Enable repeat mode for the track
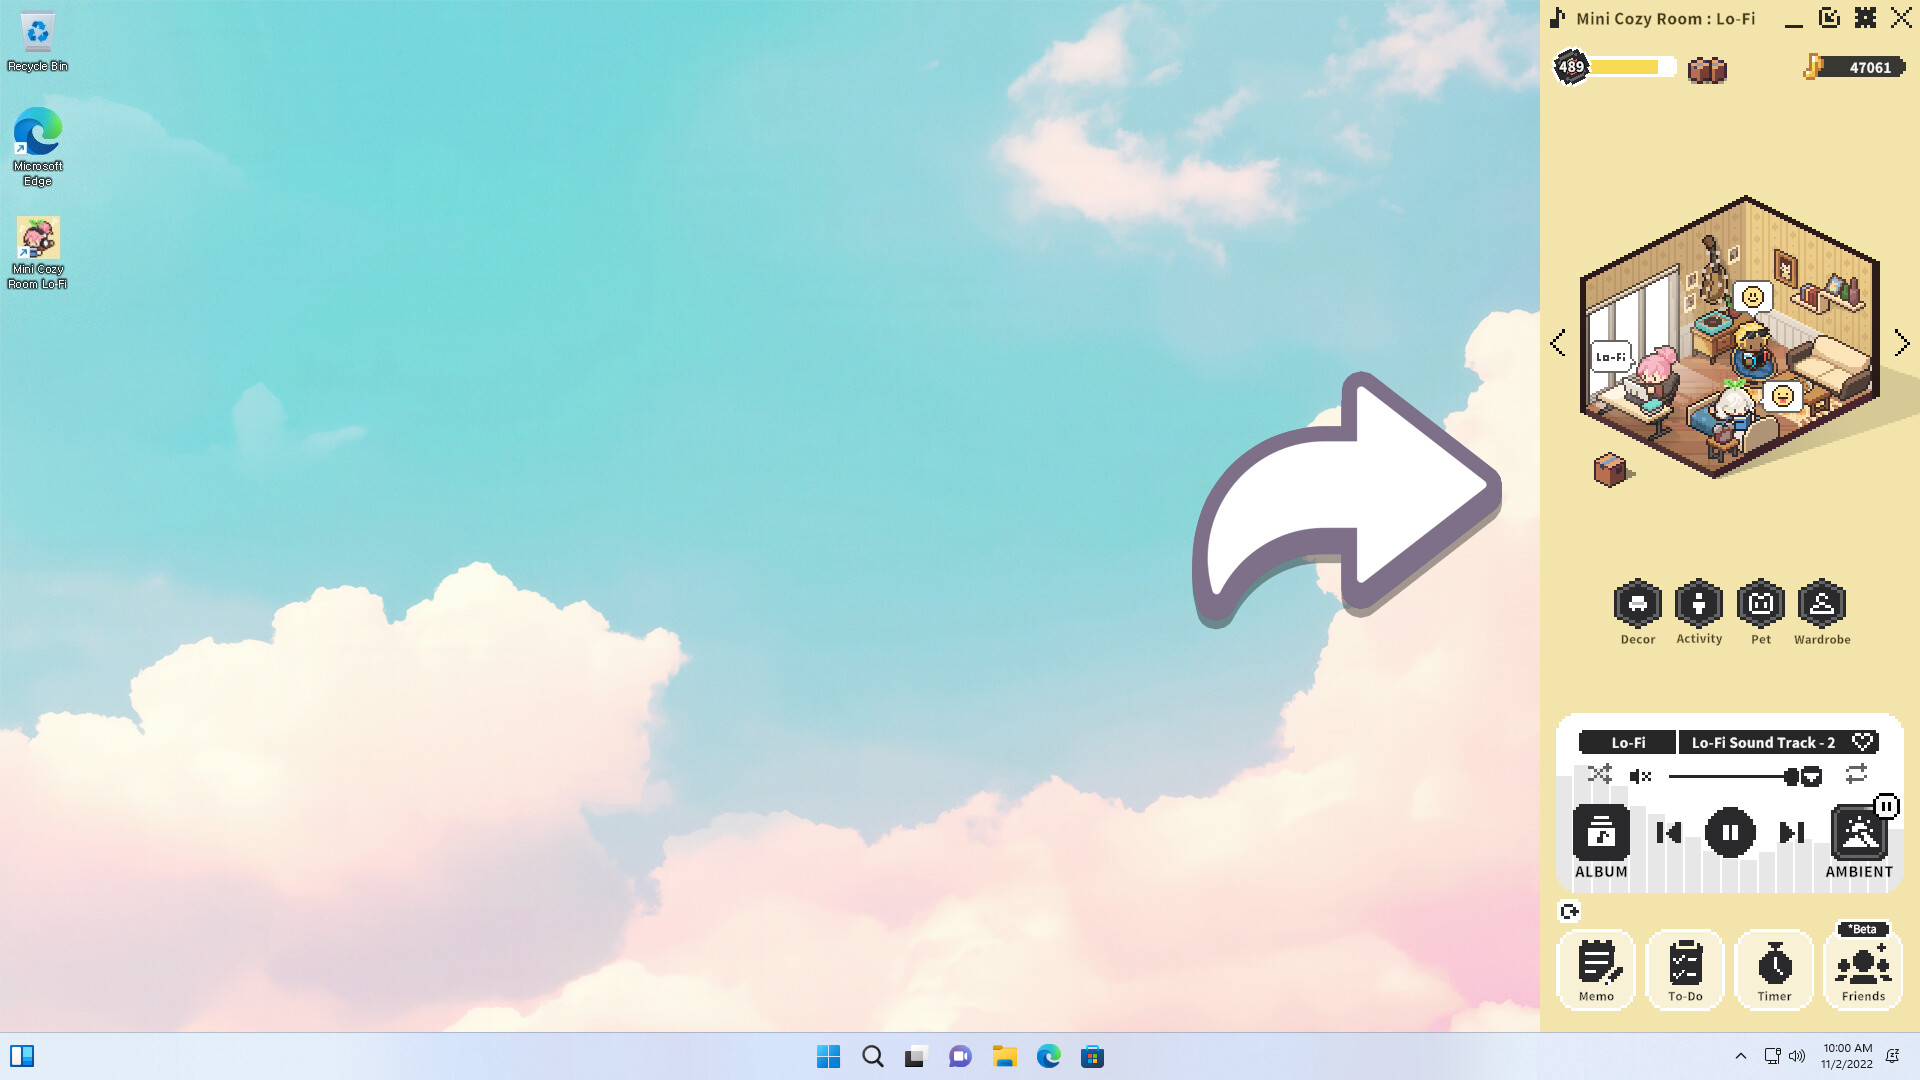 (1856, 775)
